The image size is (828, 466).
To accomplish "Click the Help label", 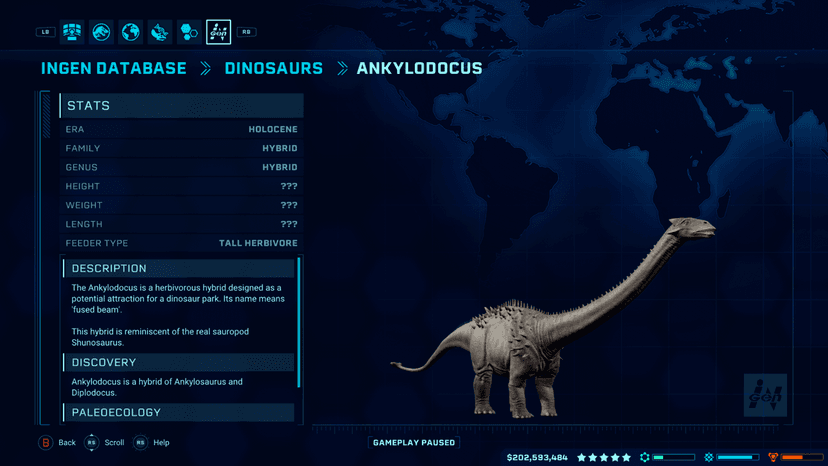I will pyautogui.click(x=161, y=443).
